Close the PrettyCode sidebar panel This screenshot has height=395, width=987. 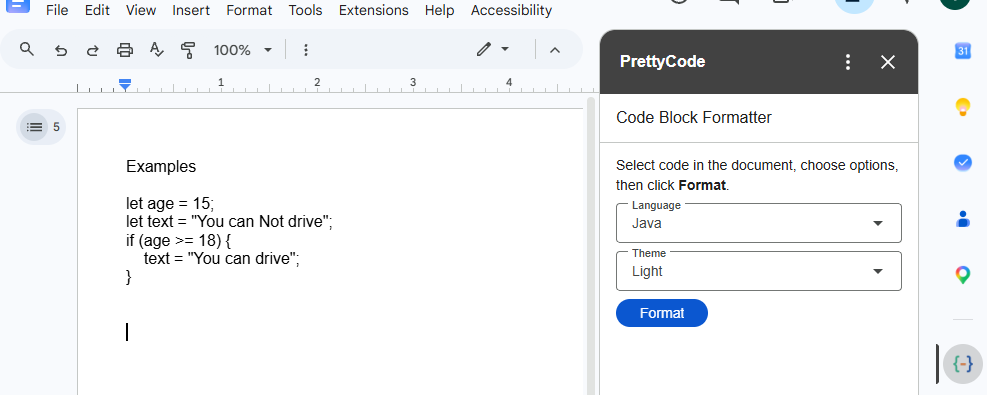point(888,62)
